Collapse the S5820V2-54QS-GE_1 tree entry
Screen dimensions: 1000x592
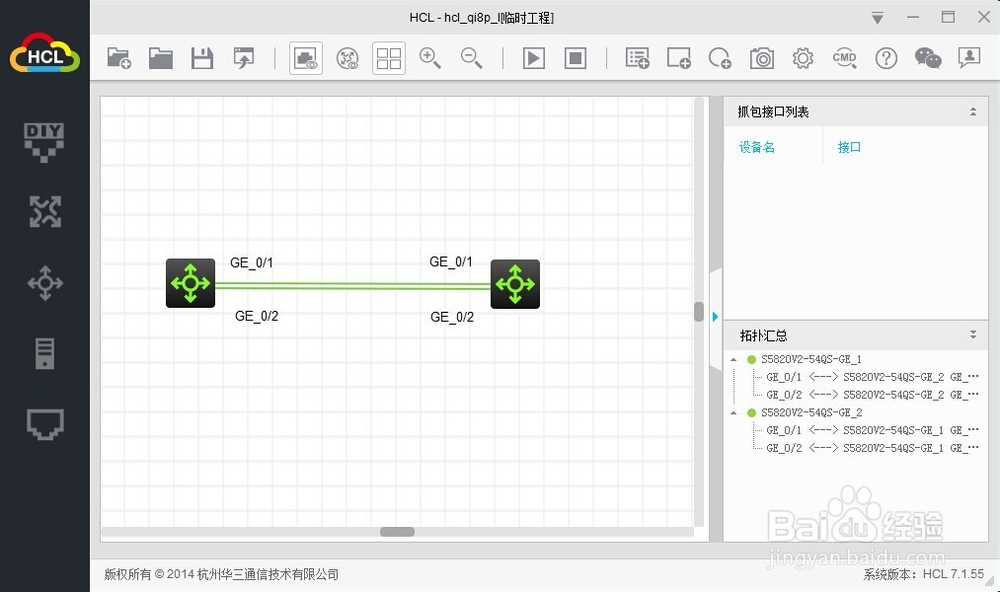(x=733, y=358)
